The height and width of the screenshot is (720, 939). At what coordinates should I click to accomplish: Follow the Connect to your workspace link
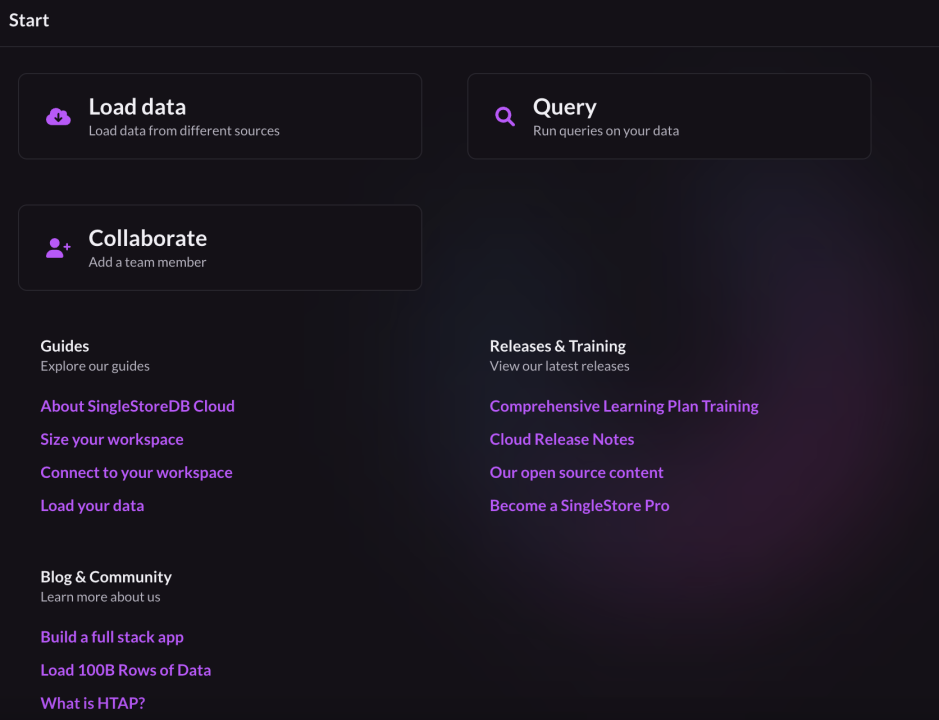[136, 472]
